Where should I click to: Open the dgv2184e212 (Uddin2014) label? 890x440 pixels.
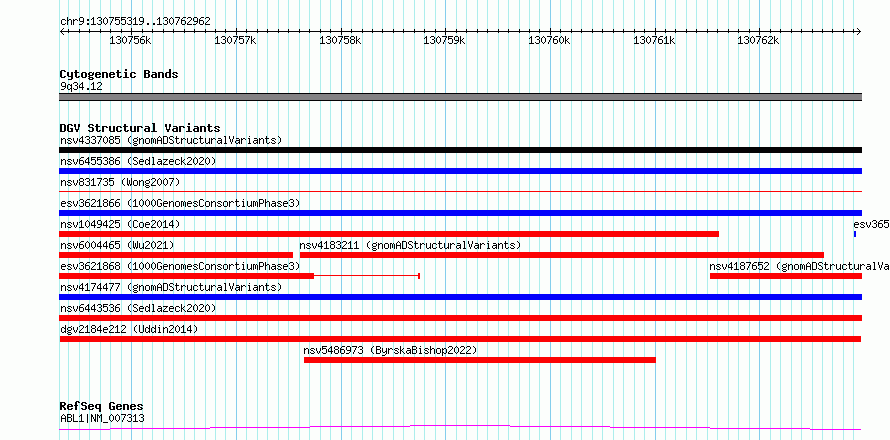pos(129,329)
